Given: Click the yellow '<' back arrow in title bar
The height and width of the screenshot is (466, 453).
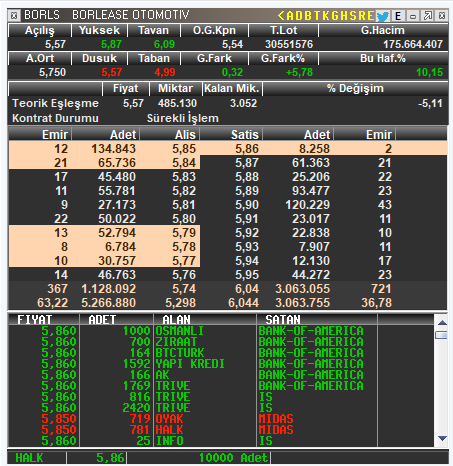Looking at the screenshot, I should tap(281, 15).
